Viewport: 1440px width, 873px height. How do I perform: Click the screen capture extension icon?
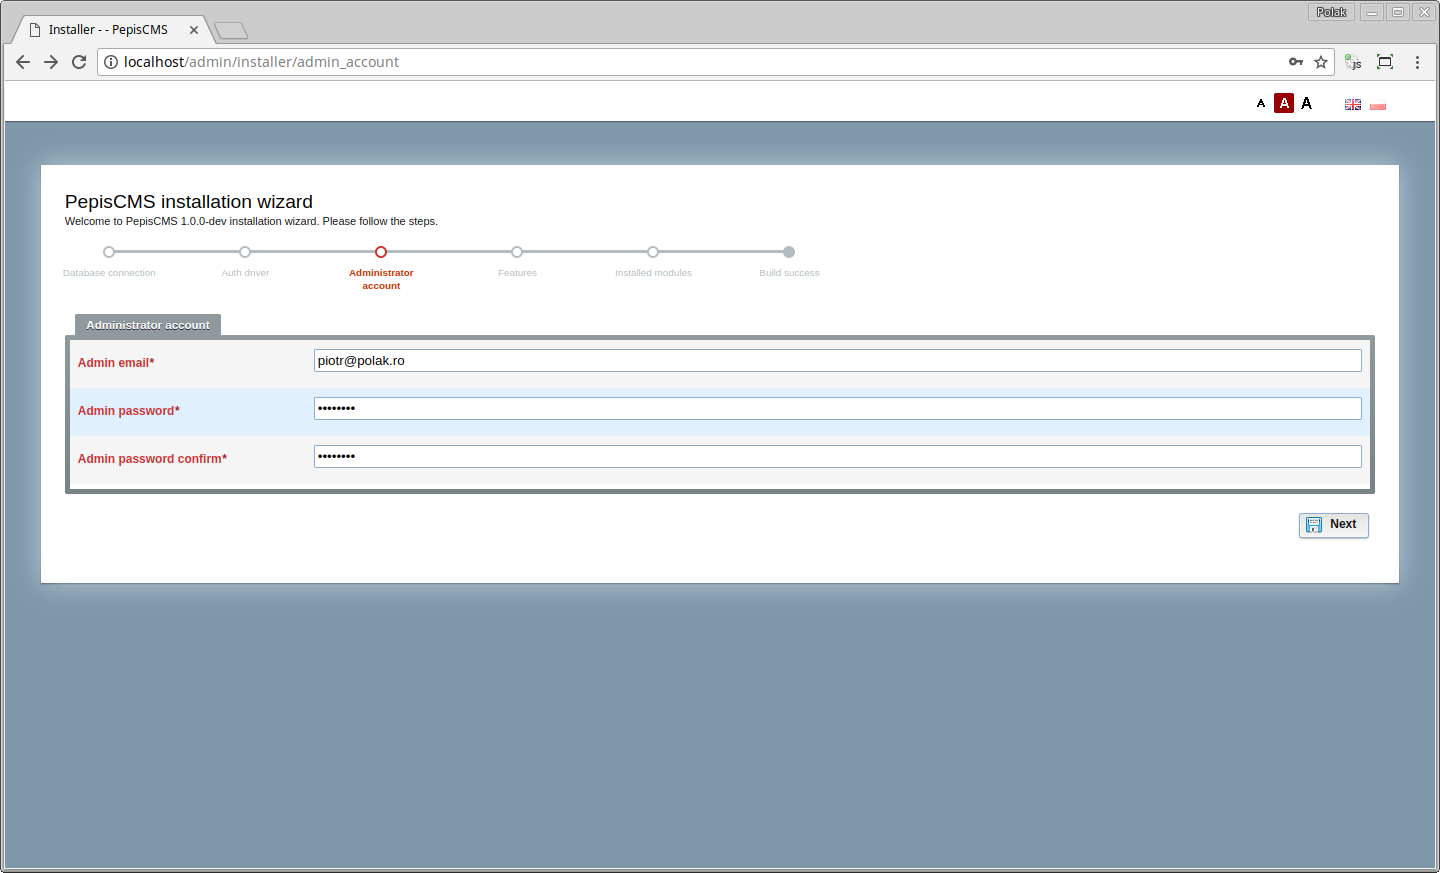pyautogui.click(x=1385, y=62)
